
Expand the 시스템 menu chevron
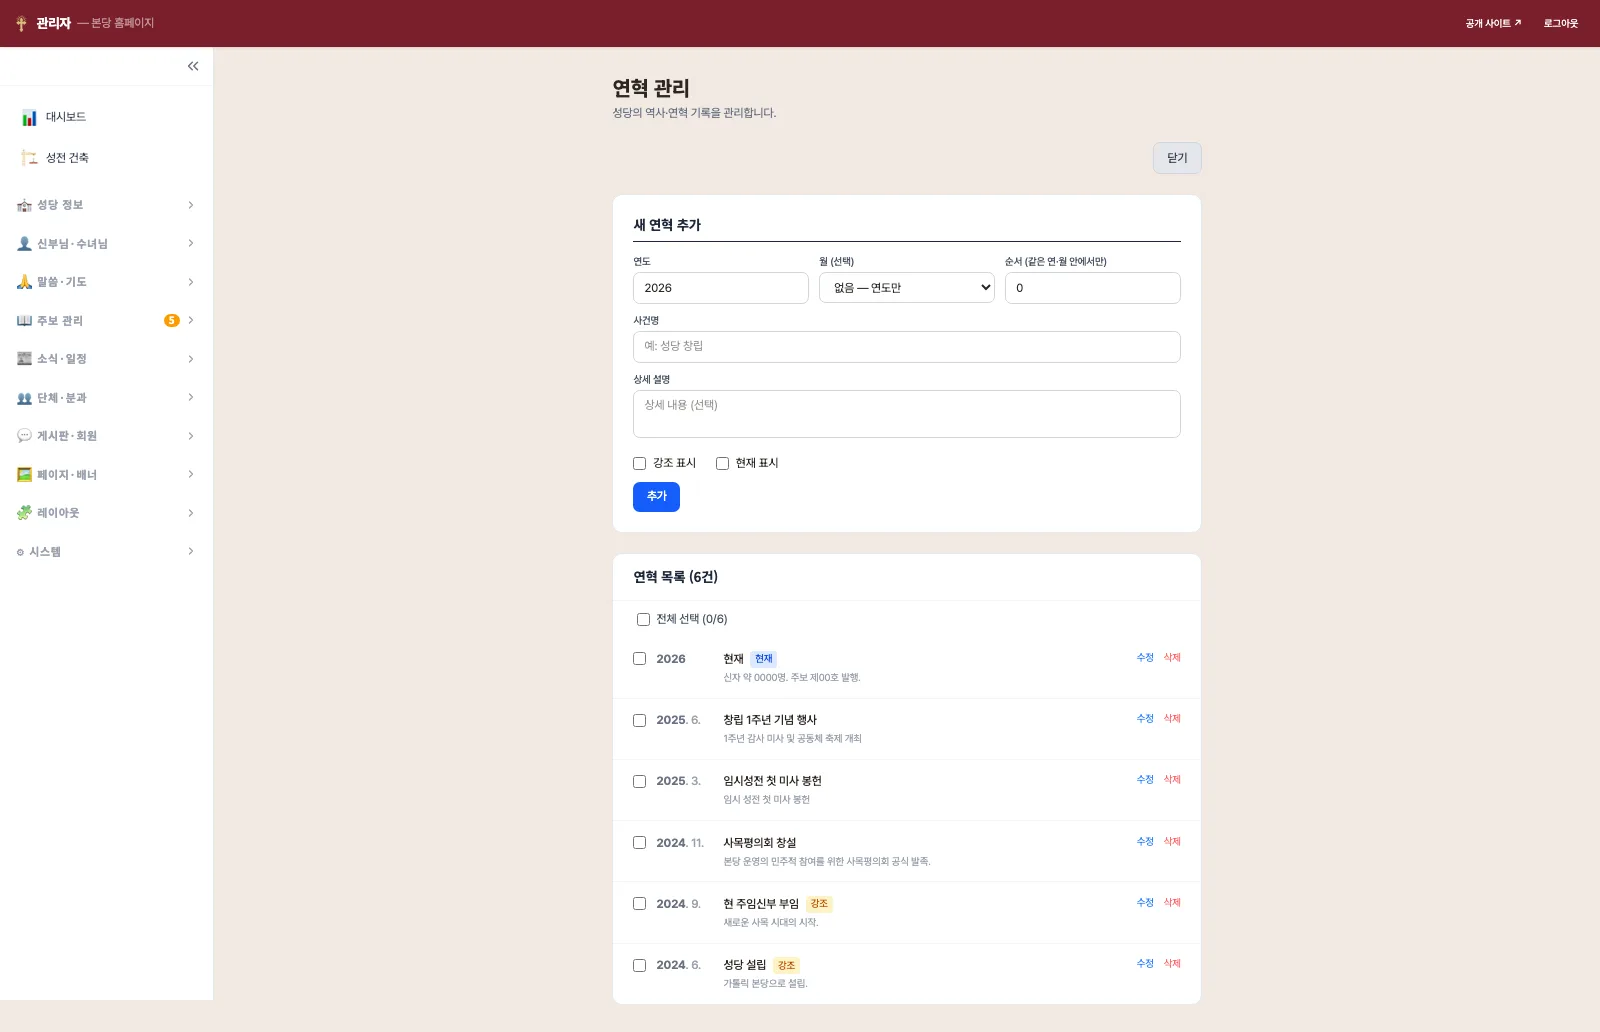coord(191,552)
